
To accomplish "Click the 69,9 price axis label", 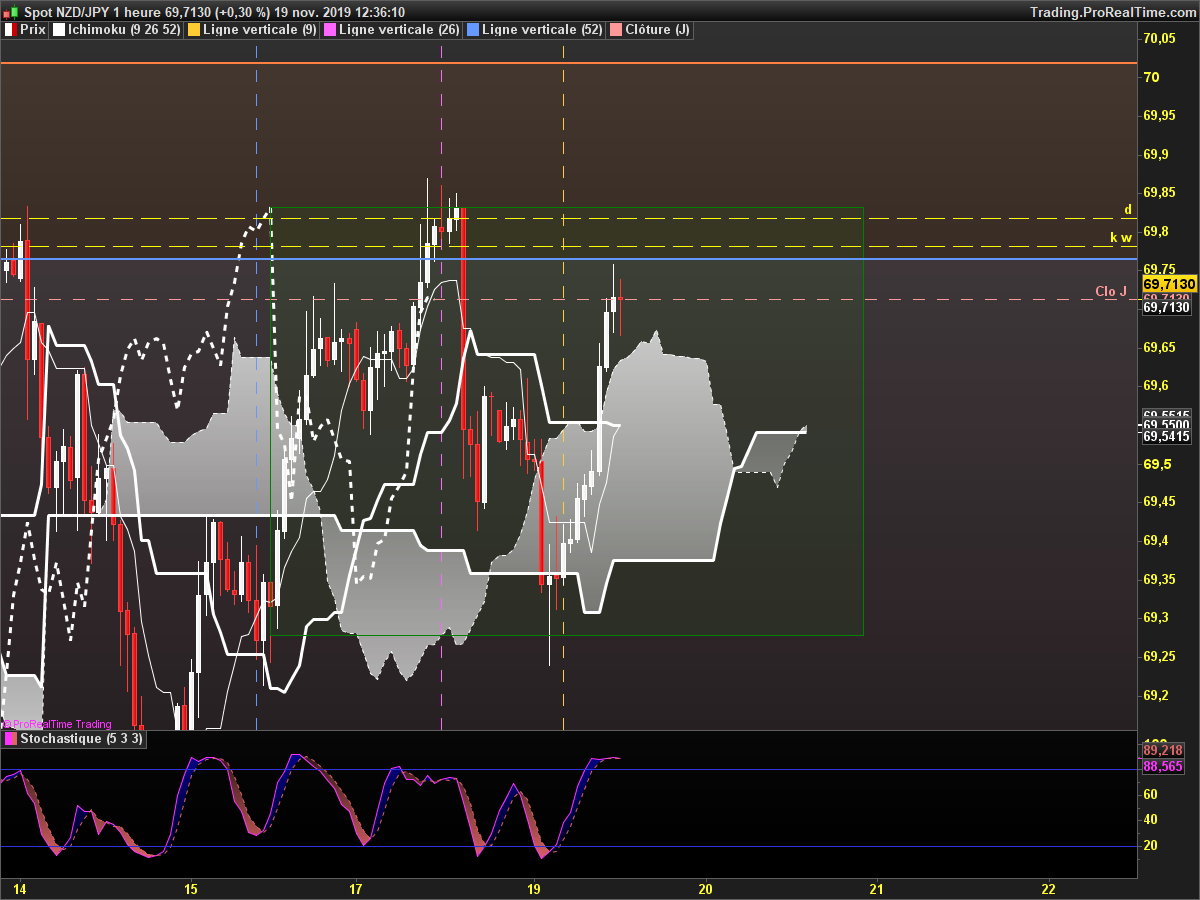I will point(1155,154).
